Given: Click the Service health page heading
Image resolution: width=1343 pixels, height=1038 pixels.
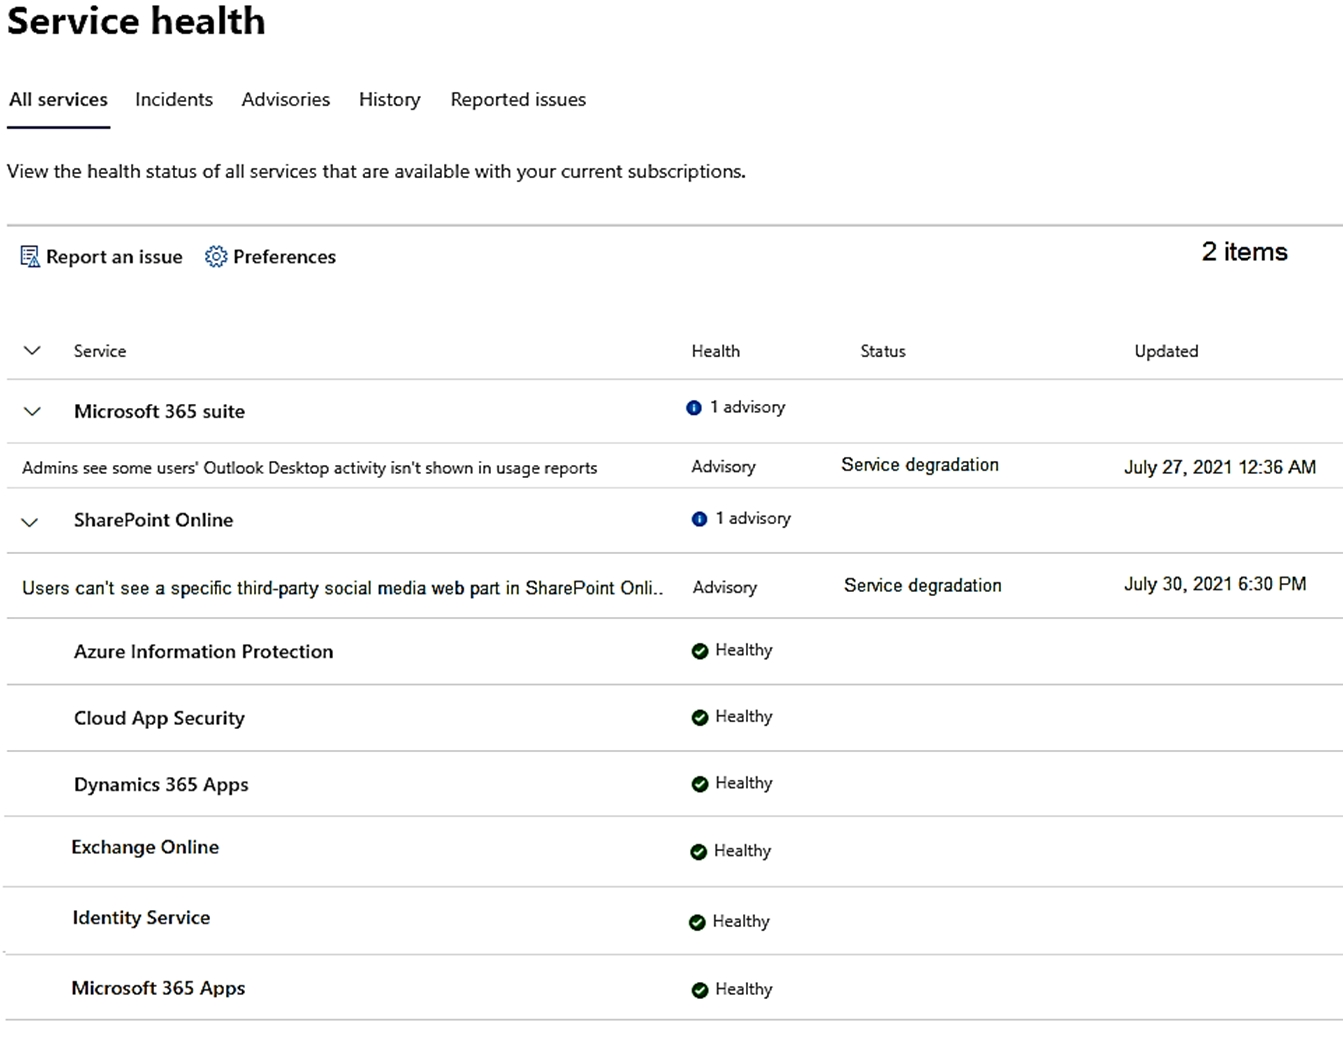Looking at the screenshot, I should tap(136, 21).
